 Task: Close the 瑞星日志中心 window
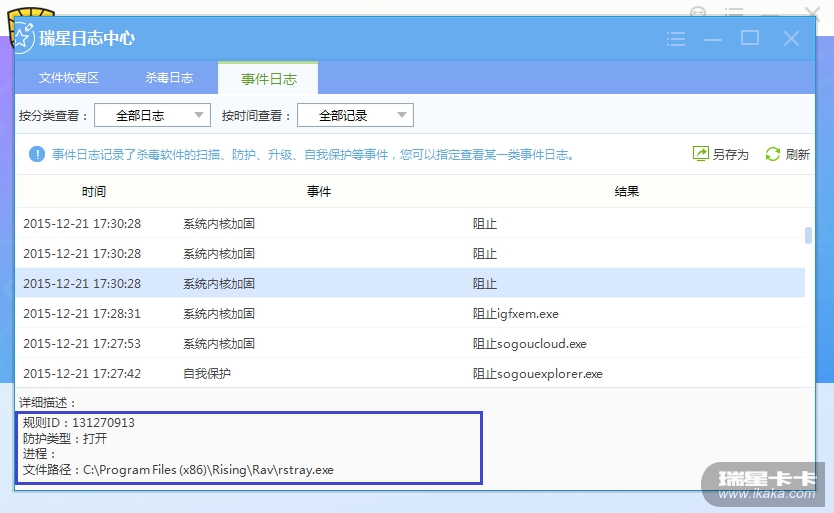point(791,38)
